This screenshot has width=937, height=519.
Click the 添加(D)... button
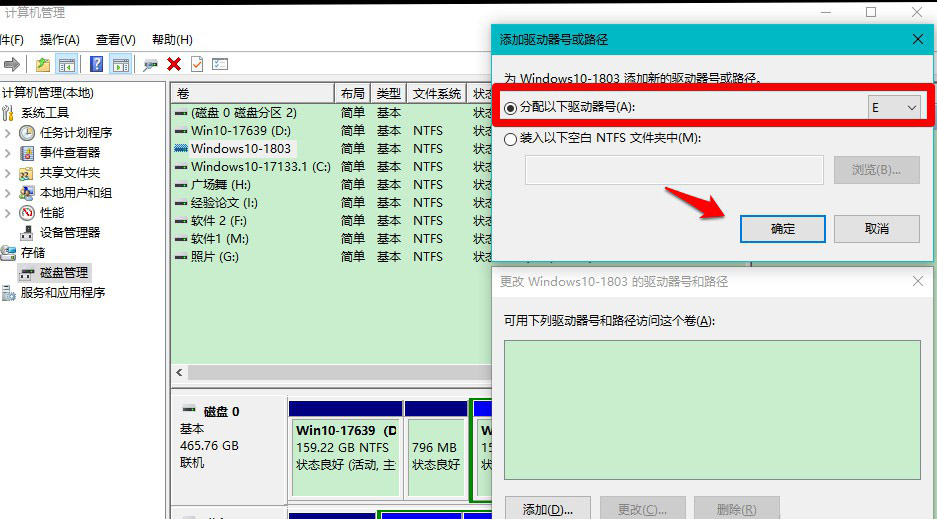click(x=546, y=509)
